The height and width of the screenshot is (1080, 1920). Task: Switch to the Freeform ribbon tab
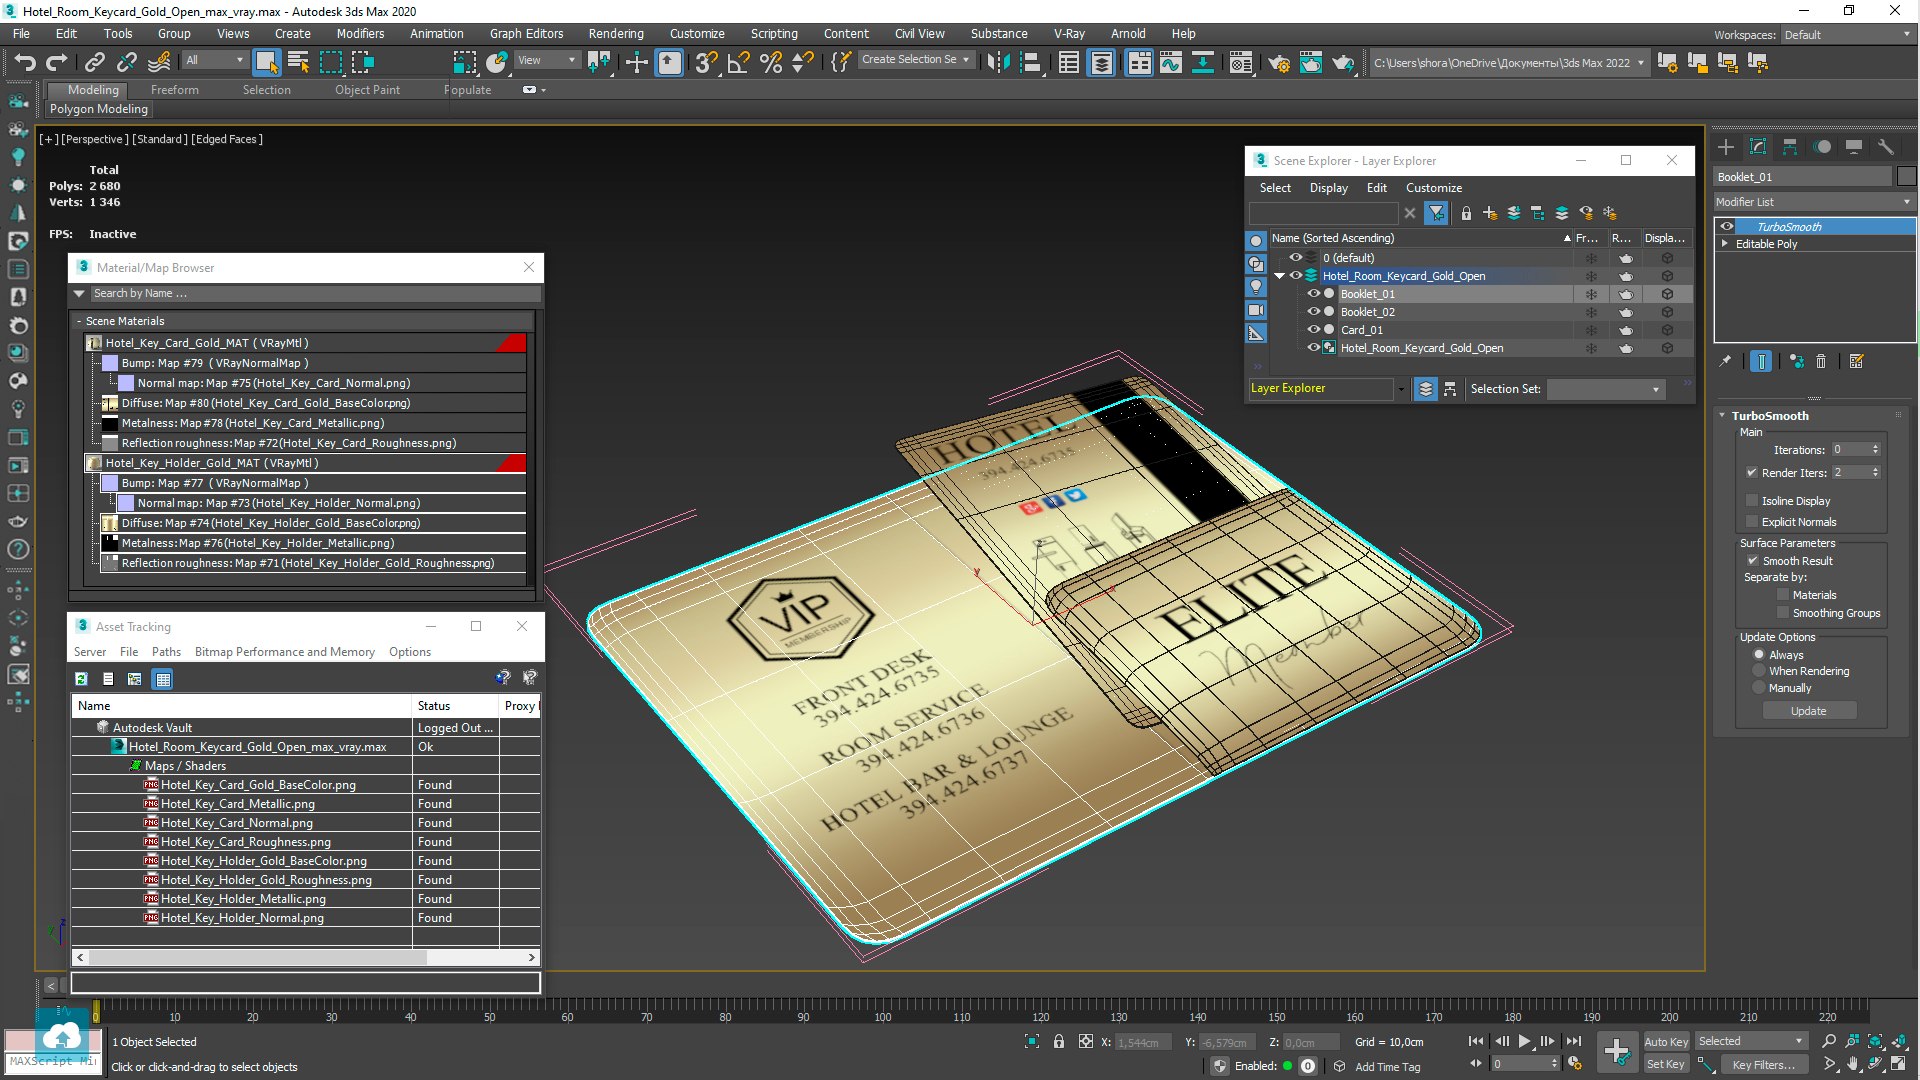[x=175, y=90]
